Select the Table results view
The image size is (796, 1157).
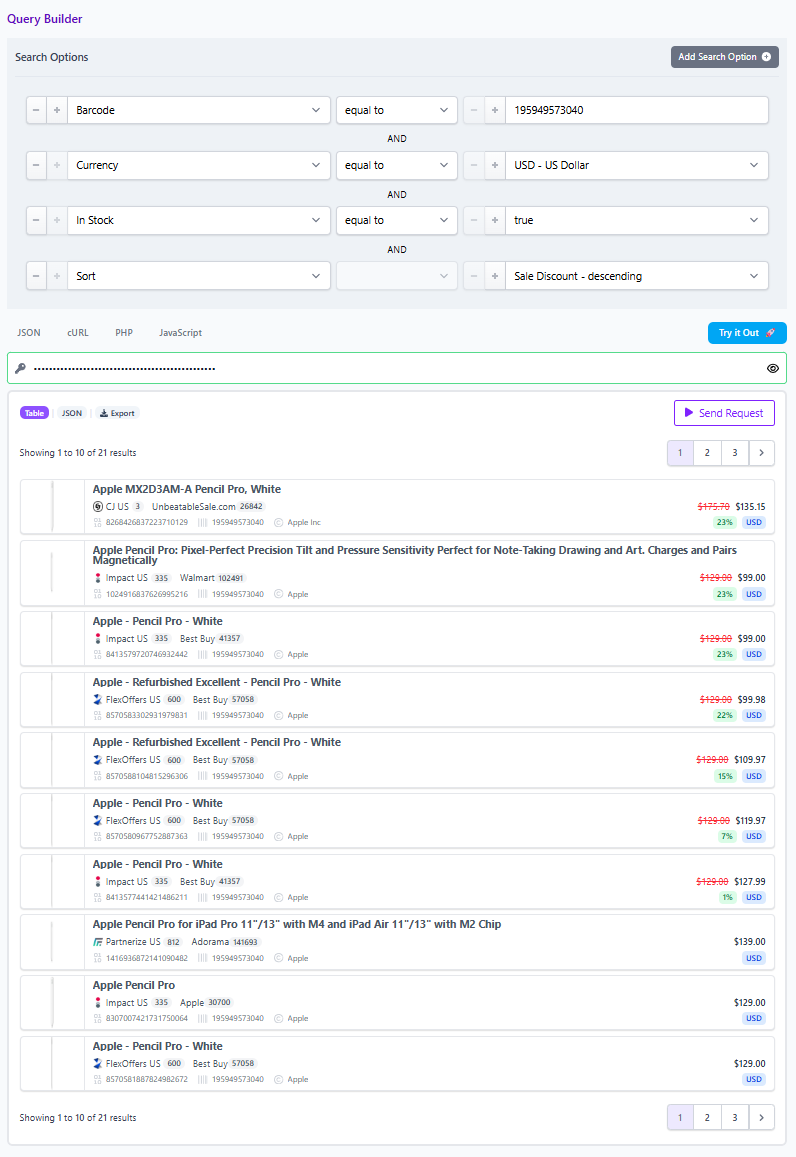coord(35,413)
